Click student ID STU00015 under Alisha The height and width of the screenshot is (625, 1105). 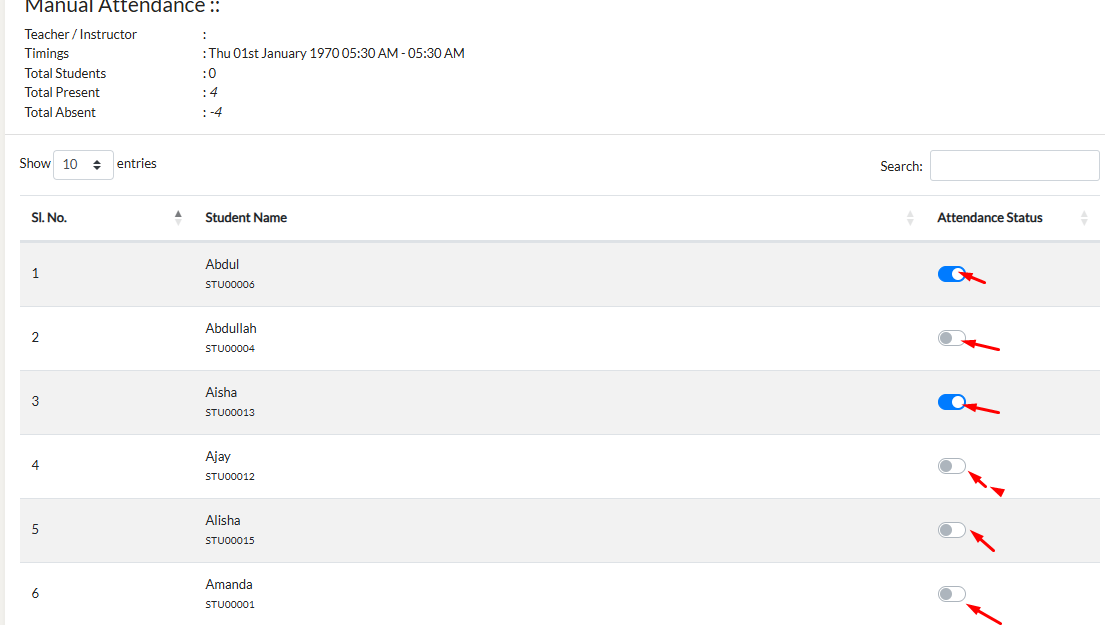coord(230,541)
